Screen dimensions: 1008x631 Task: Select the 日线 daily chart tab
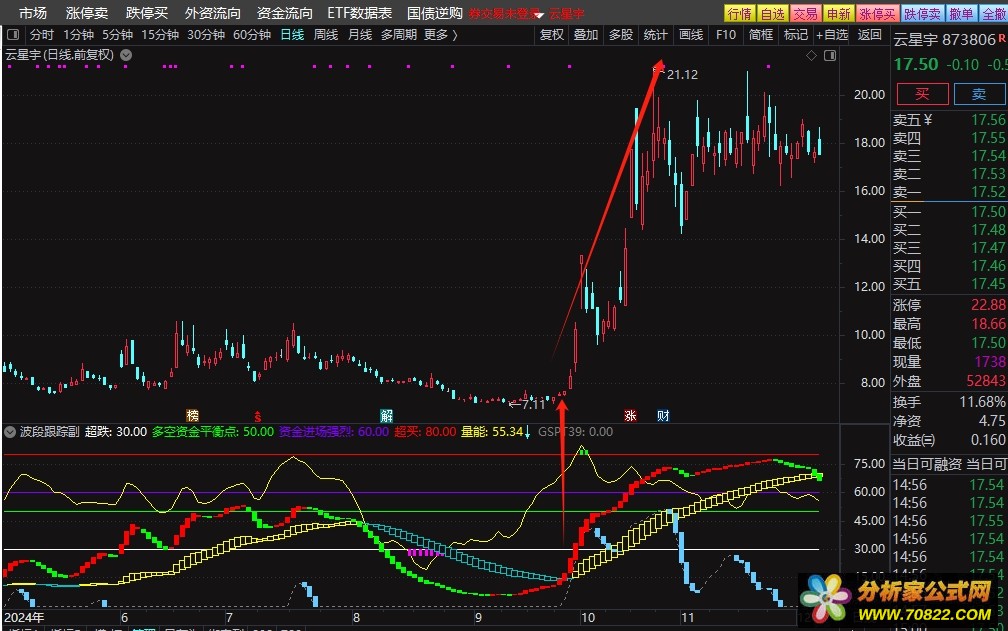coord(292,35)
